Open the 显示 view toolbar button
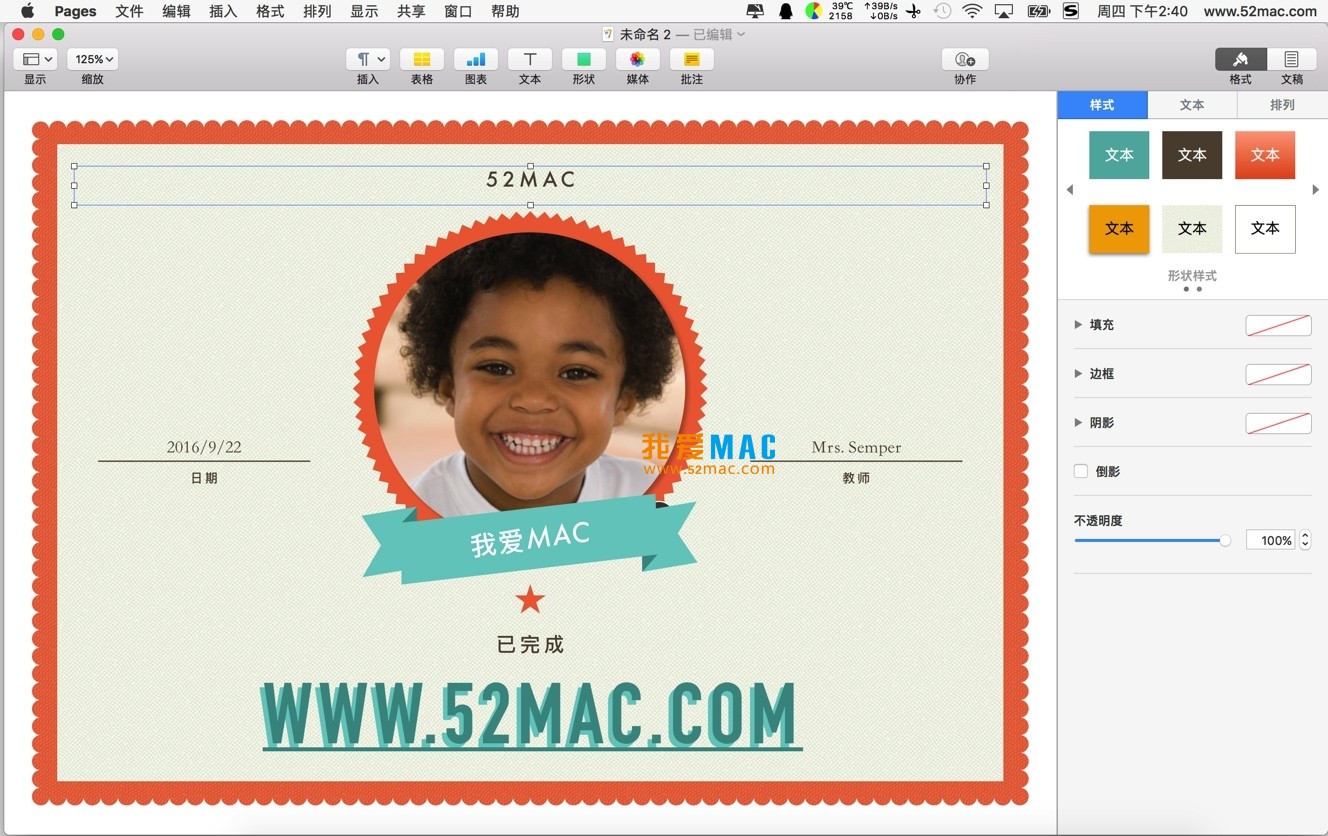 tap(35, 59)
